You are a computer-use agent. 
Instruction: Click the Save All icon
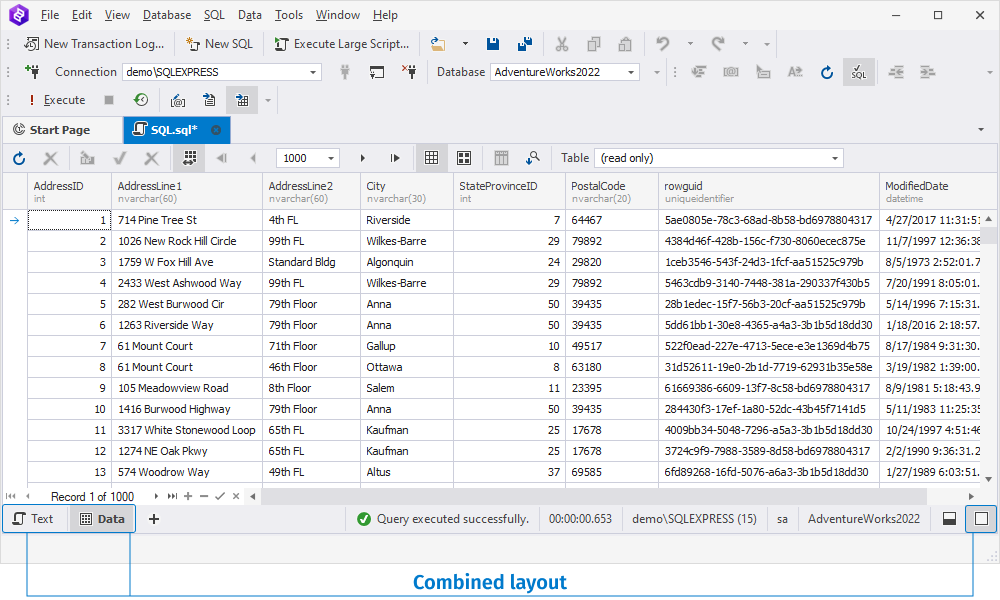point(525,44)
